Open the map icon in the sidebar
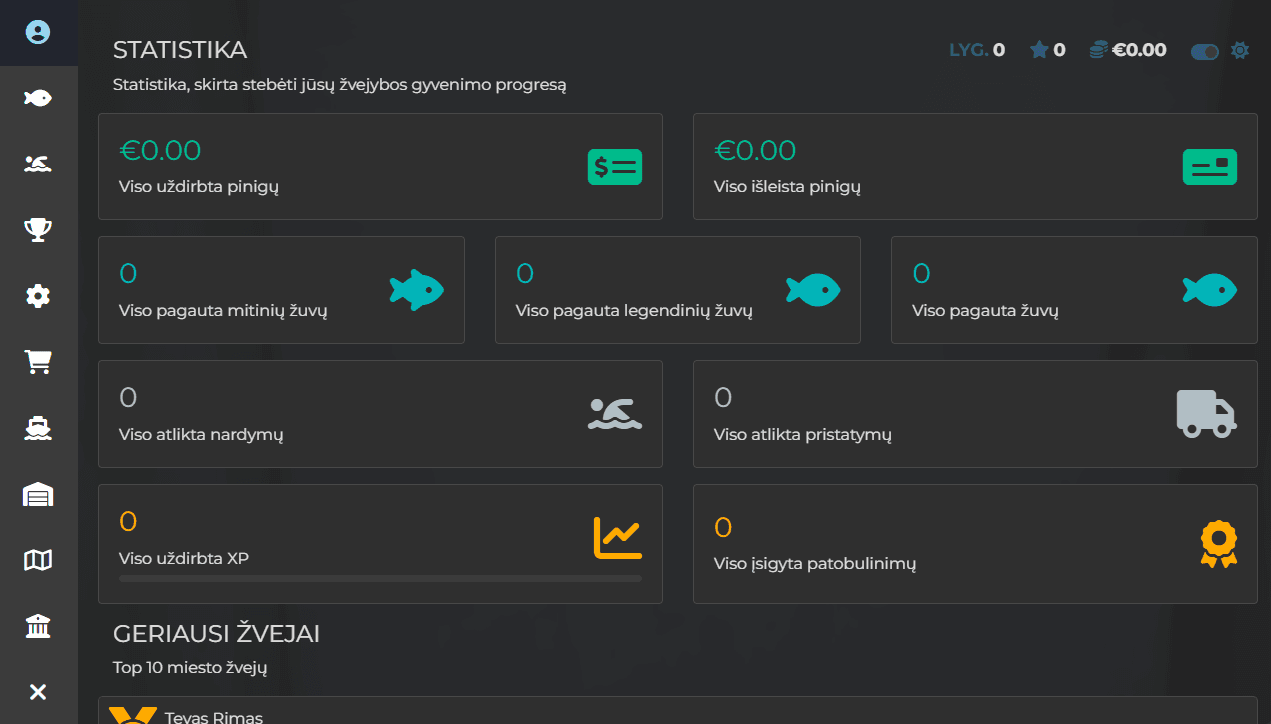This screenshot has height=724, width=1271. point(38,560)
